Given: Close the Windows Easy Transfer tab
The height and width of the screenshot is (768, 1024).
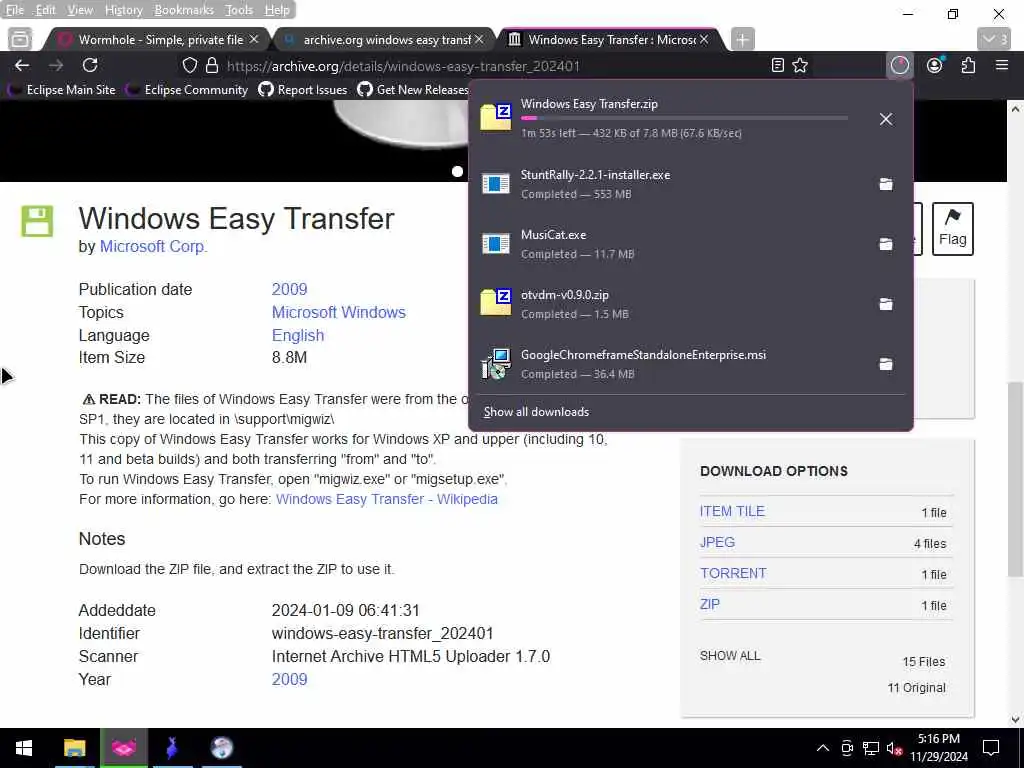Looking at the screenshot, I should pos(704,39).
